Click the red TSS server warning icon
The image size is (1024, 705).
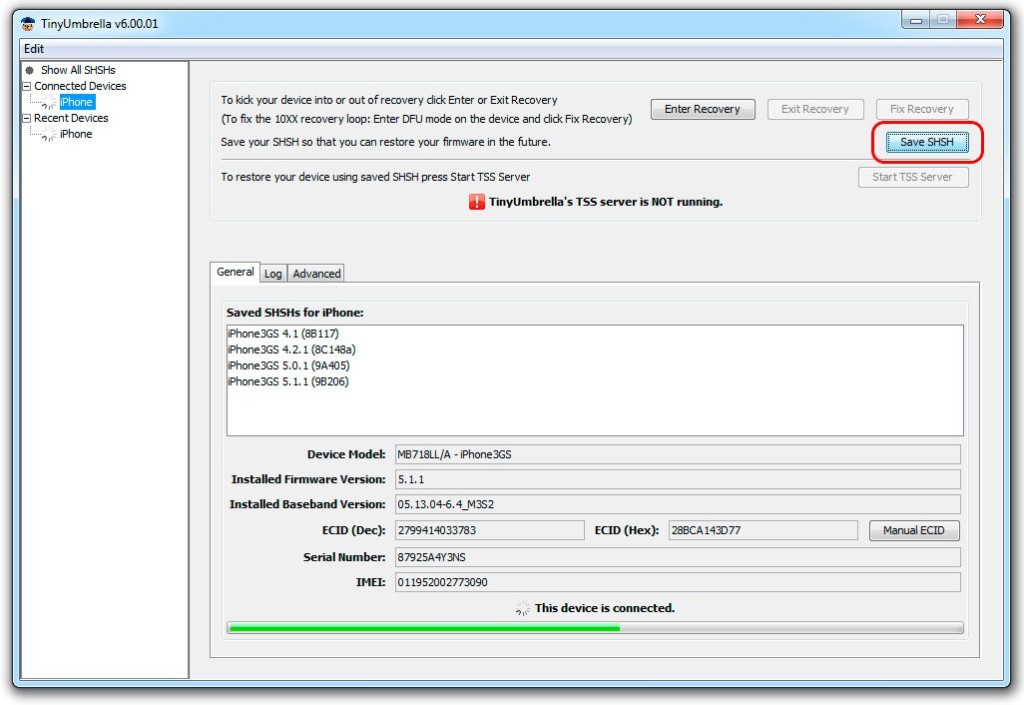(x=476, y=202)
